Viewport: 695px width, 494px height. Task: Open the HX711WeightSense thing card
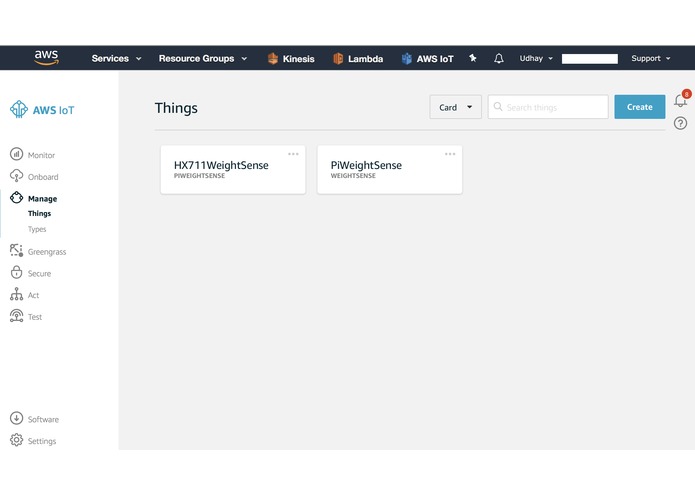click(233, 169)
